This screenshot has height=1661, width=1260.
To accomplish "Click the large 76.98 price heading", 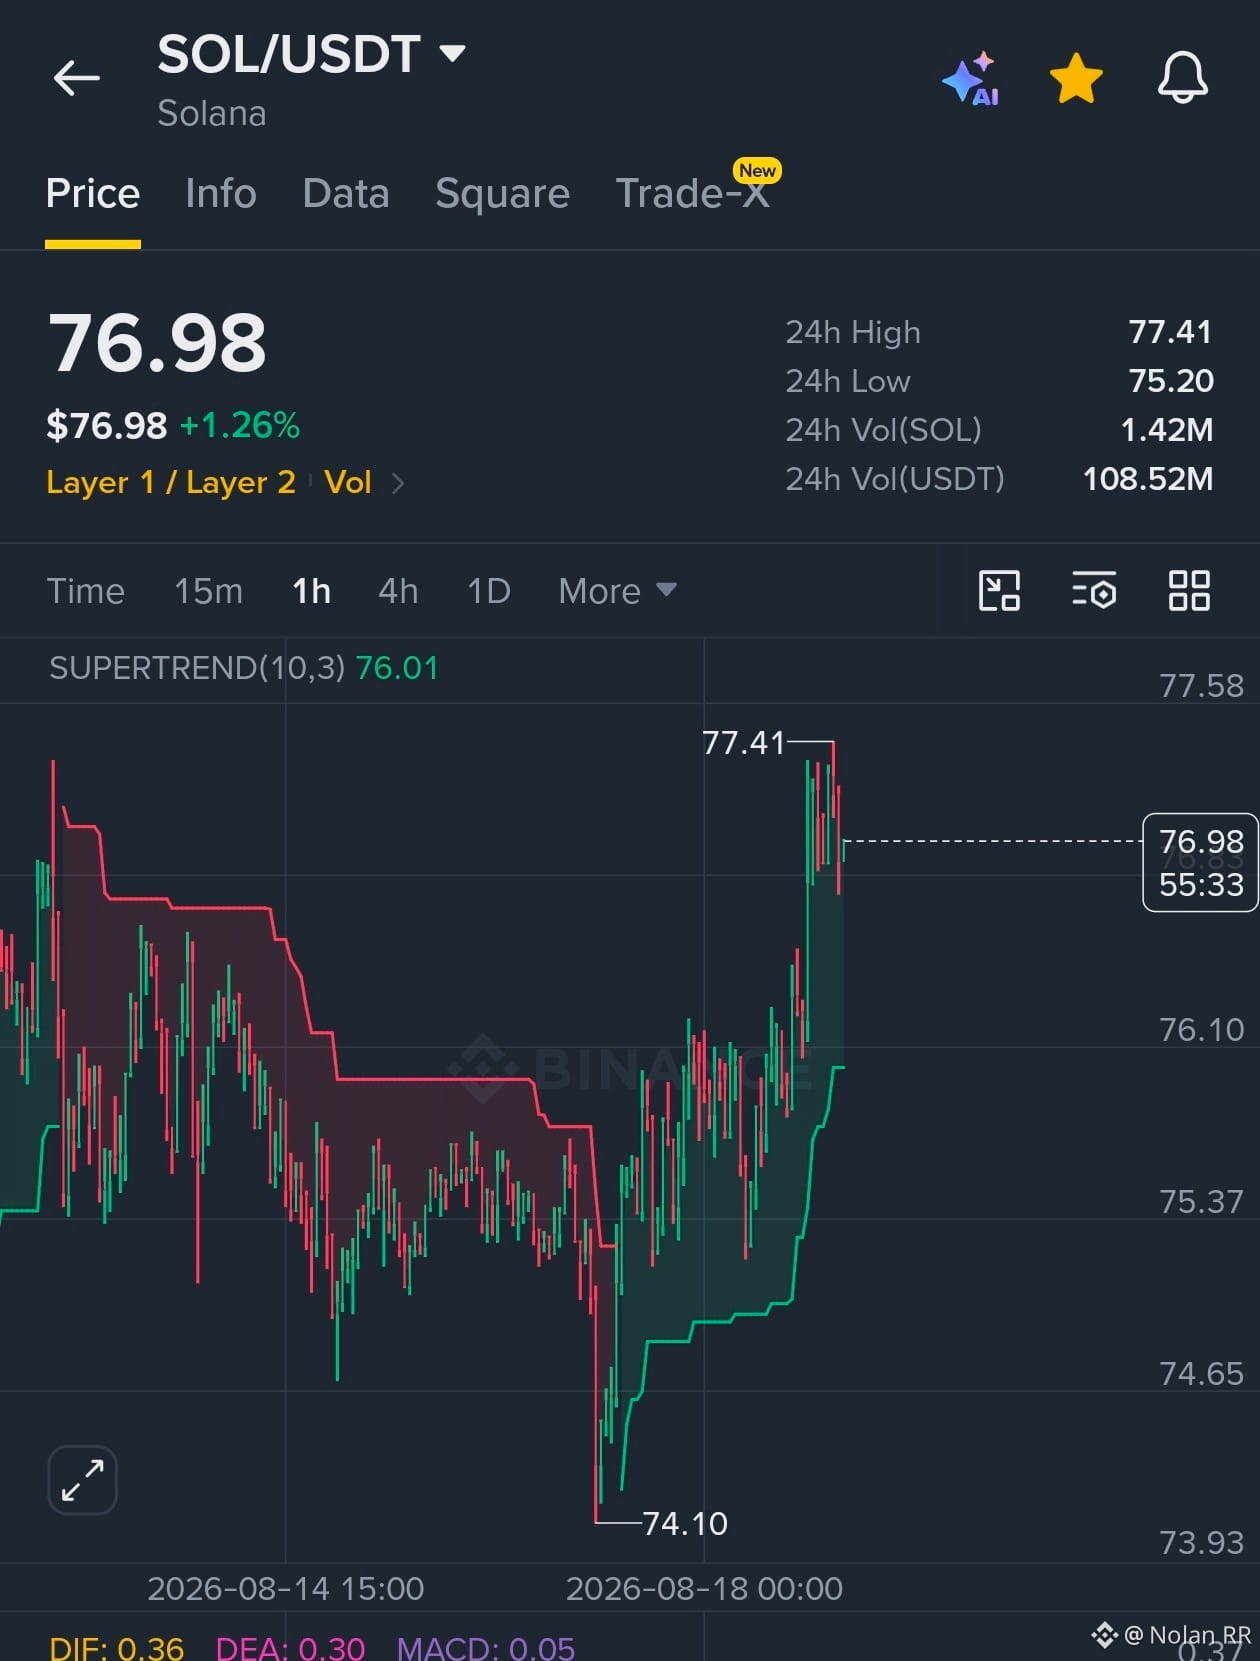I will (x=157, y=343).
